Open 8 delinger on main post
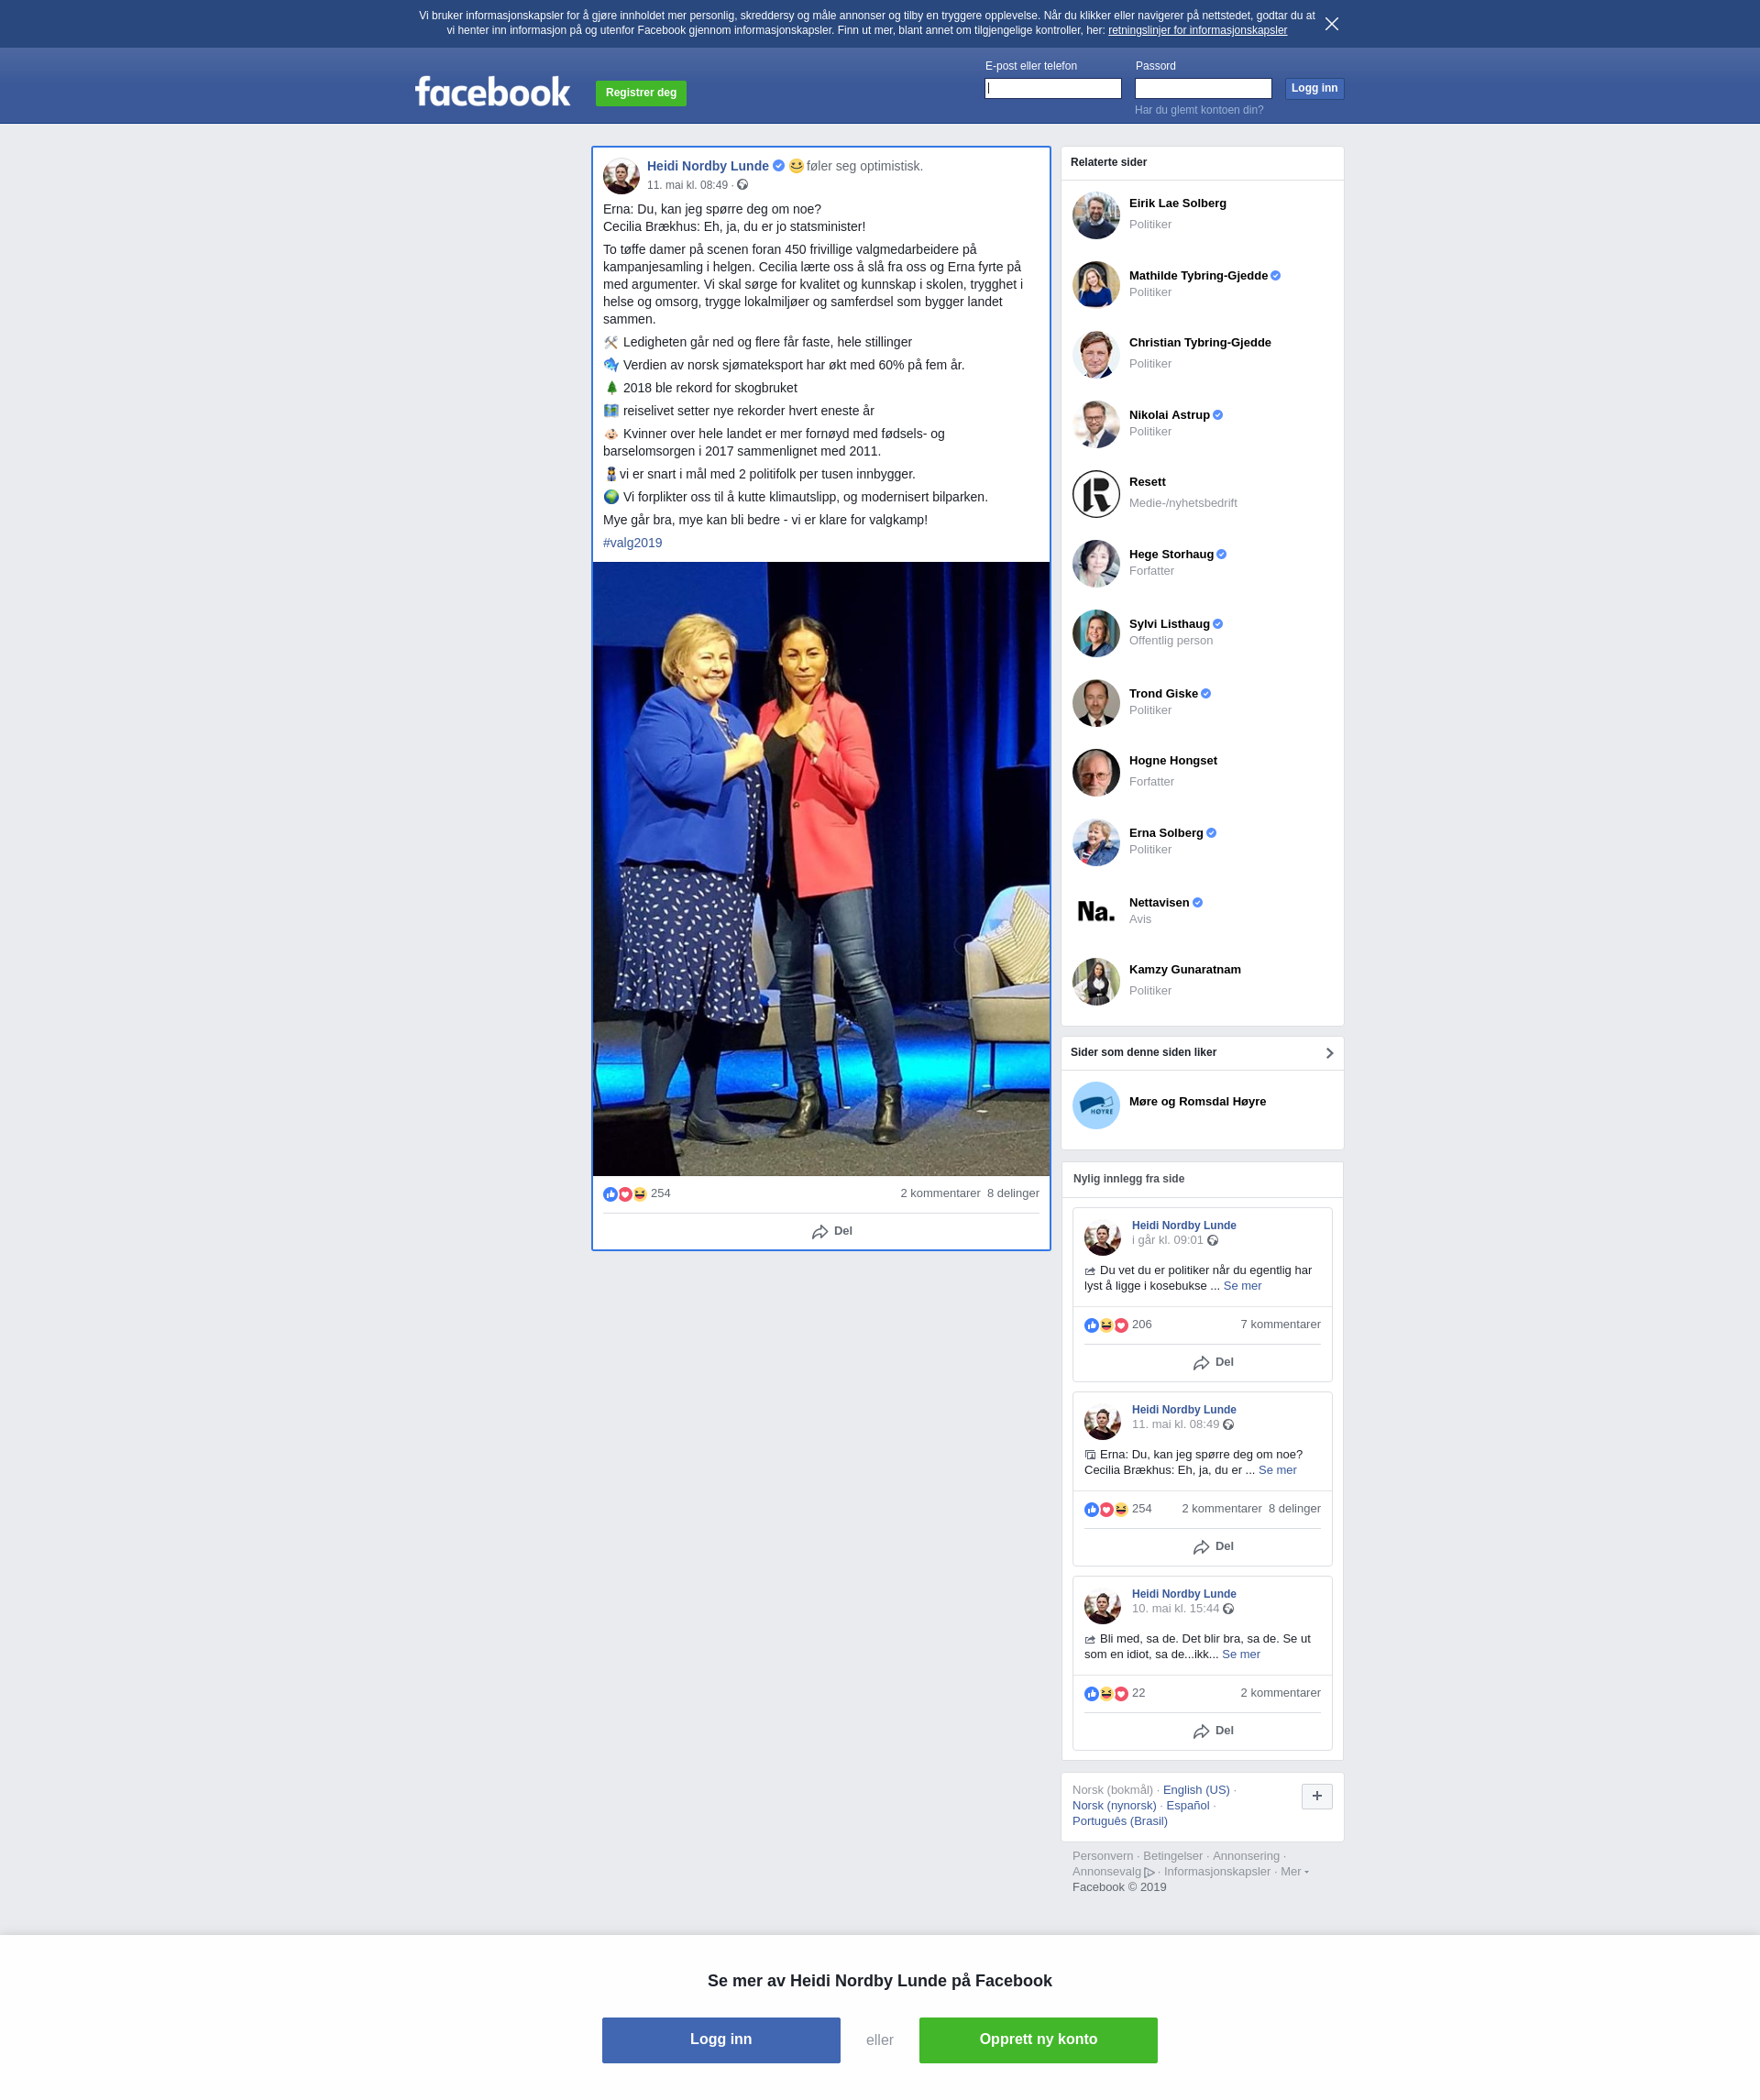Image resolution: width=1760 pixels, height=2100 pixels. [1013, 1194]
